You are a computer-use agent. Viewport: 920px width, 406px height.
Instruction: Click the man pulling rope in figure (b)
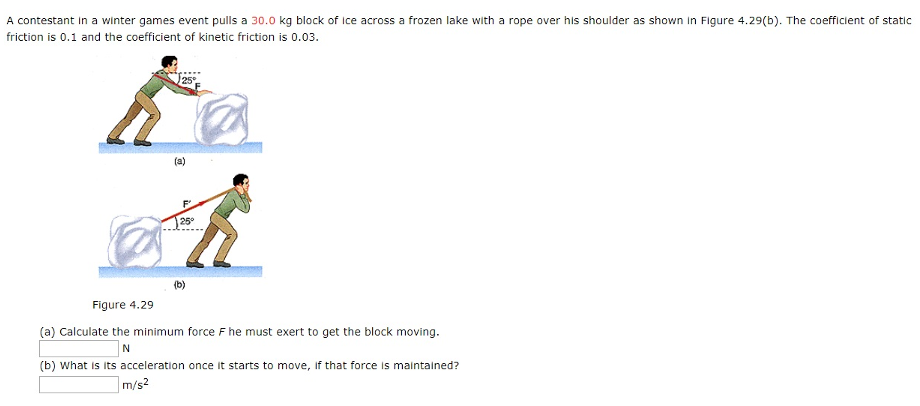tap(220, 220)
